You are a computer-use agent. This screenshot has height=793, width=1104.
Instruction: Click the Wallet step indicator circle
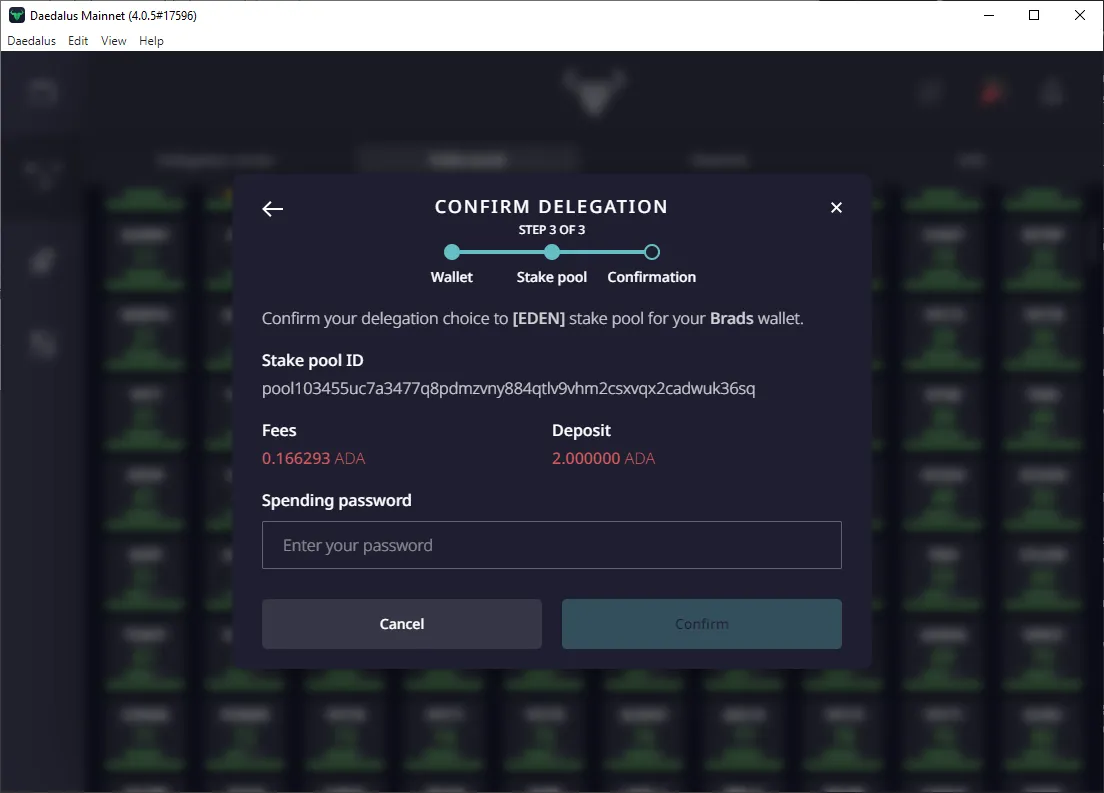tap(452, 252)
